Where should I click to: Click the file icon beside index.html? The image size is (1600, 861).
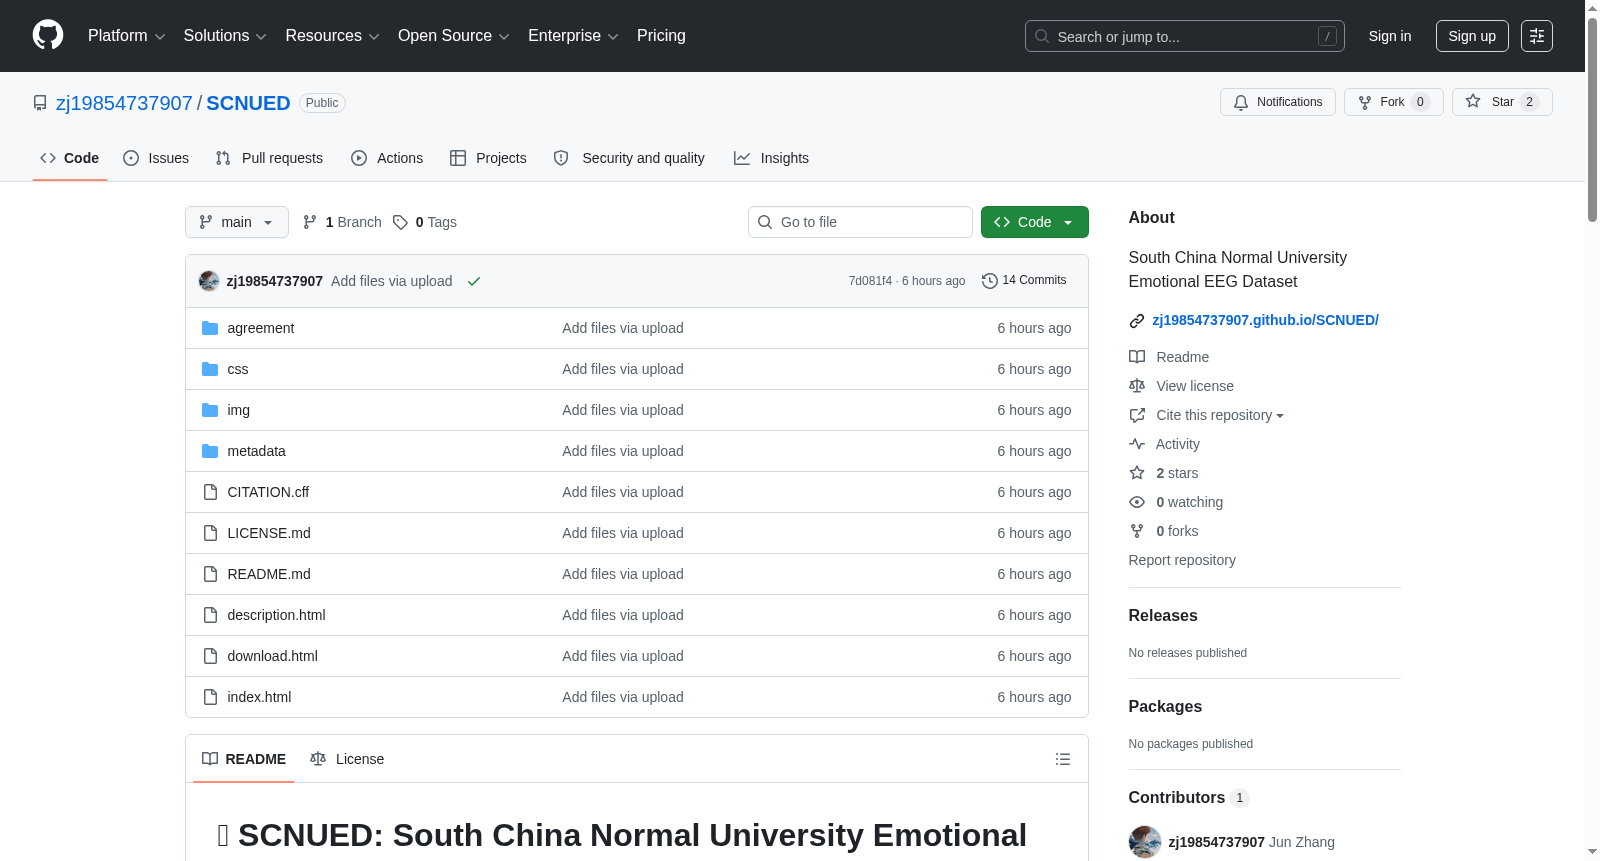point(210,697)
